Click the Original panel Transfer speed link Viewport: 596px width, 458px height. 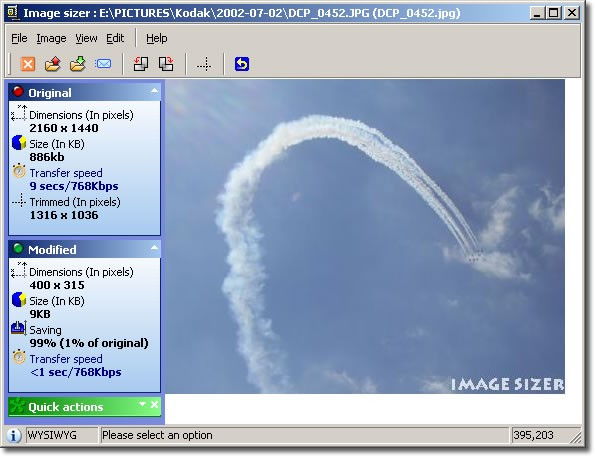pos(66,173)
